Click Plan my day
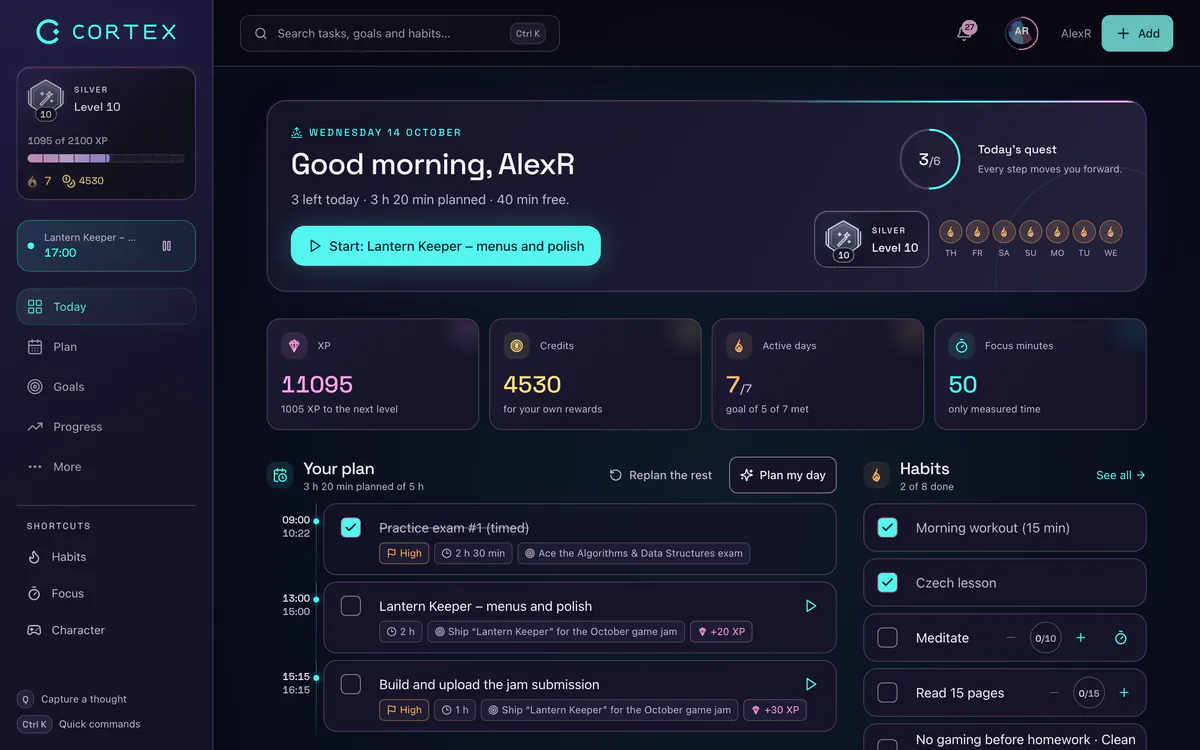The image size is (1200, 750). 783,475
